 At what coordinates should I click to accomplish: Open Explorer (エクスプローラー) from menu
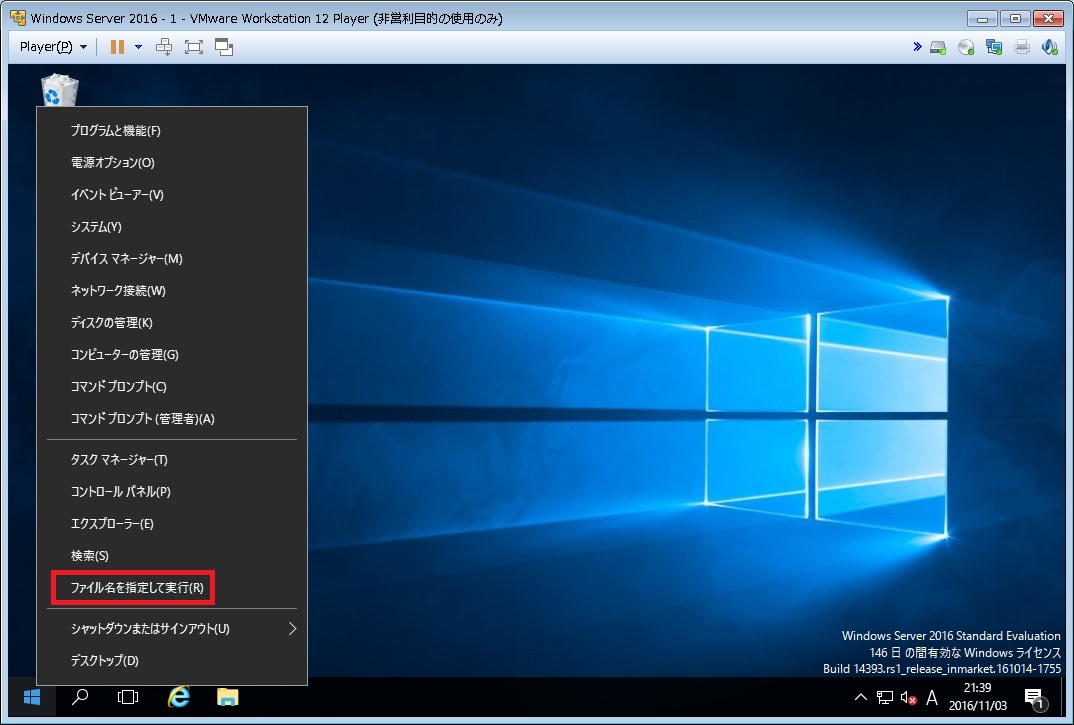(171, 524)
